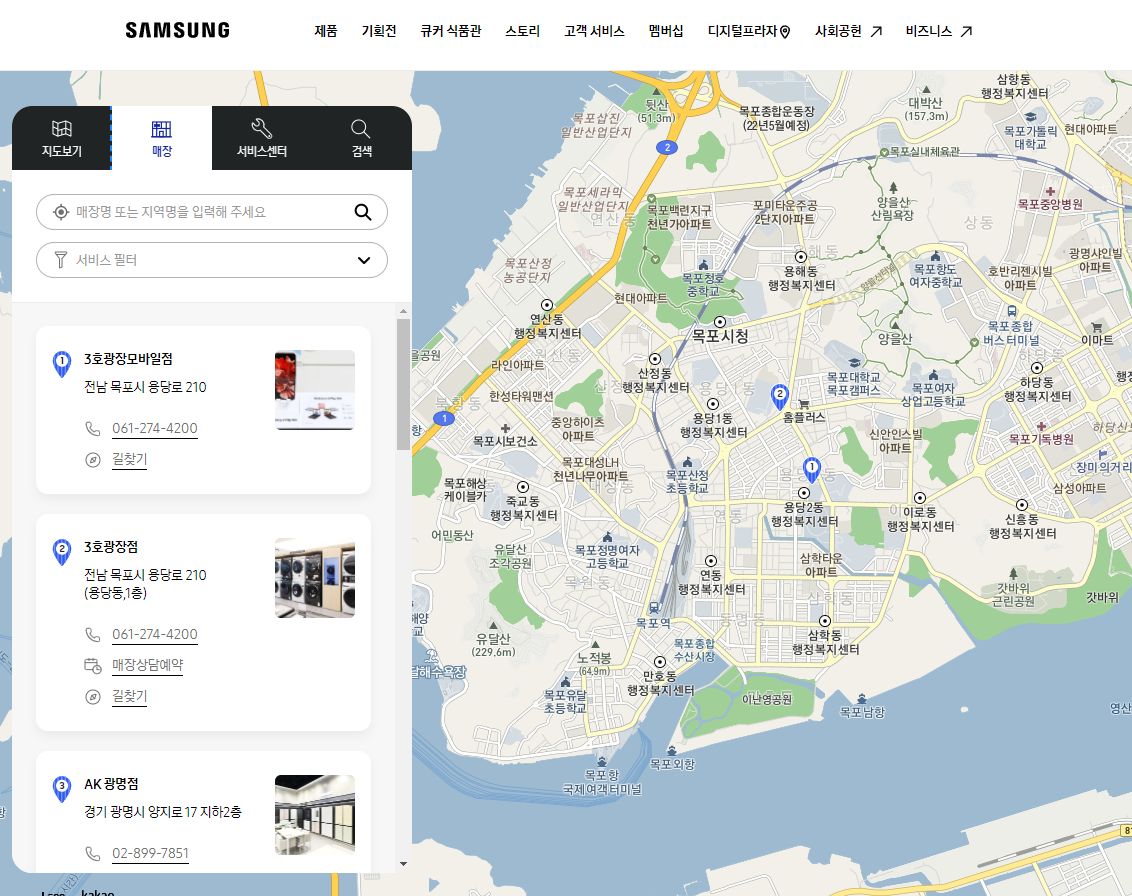The height and width of the screenshot is (896, 1132).
Task: Click the 목포대학교 목포캠퍼스 map label
Action: click(x=853, y=383)
